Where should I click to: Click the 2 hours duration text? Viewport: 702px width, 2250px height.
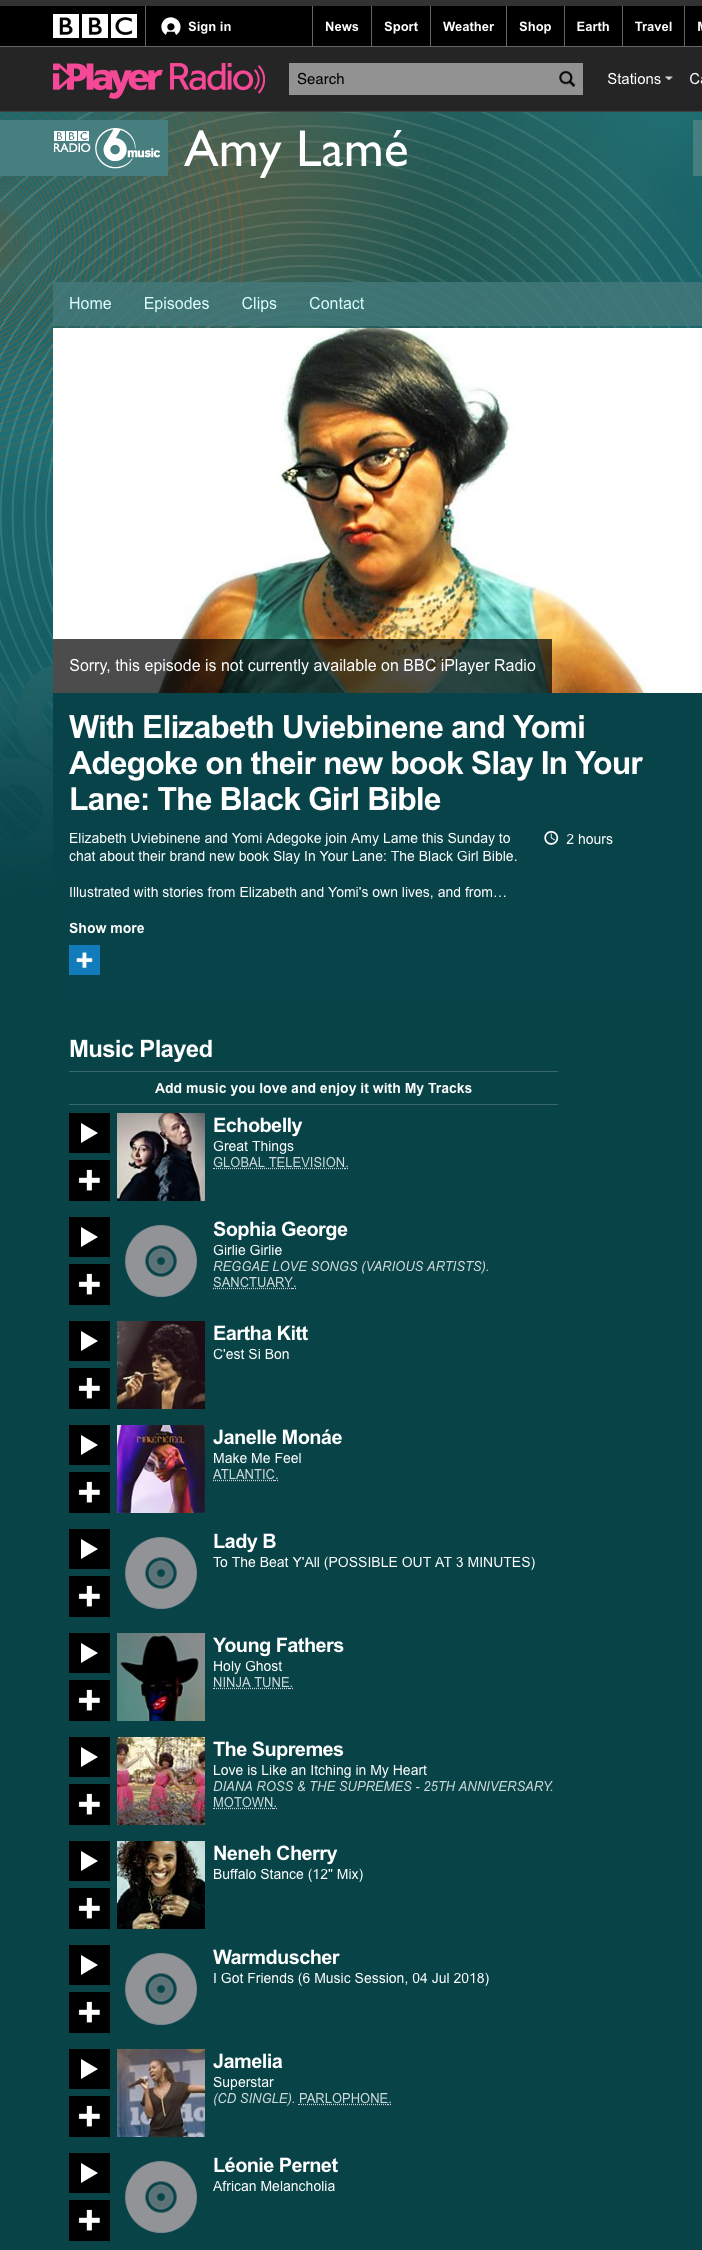[589, 839]
